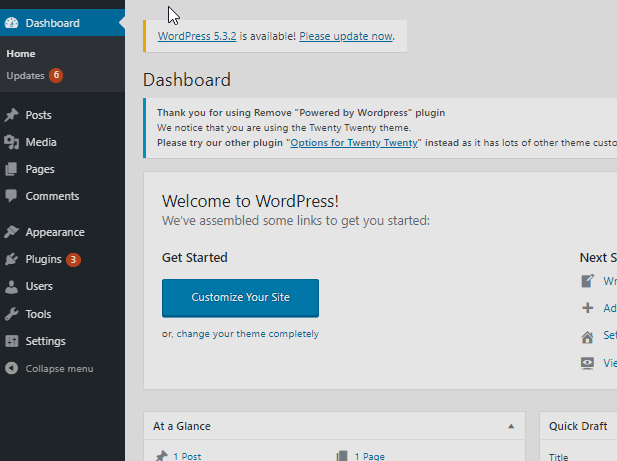The height and width of the screenshot is (461, 617).
Task: Click the Users person icon
Action: pos(11,286)
